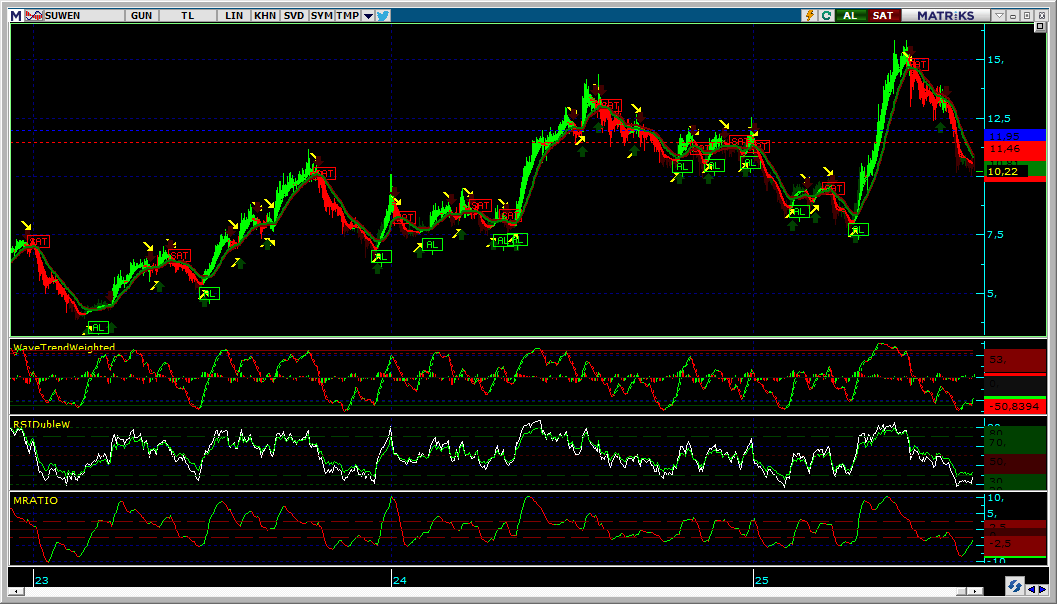
Task: Select the TMP toolbar item
Action: click(x=348, y=16)
